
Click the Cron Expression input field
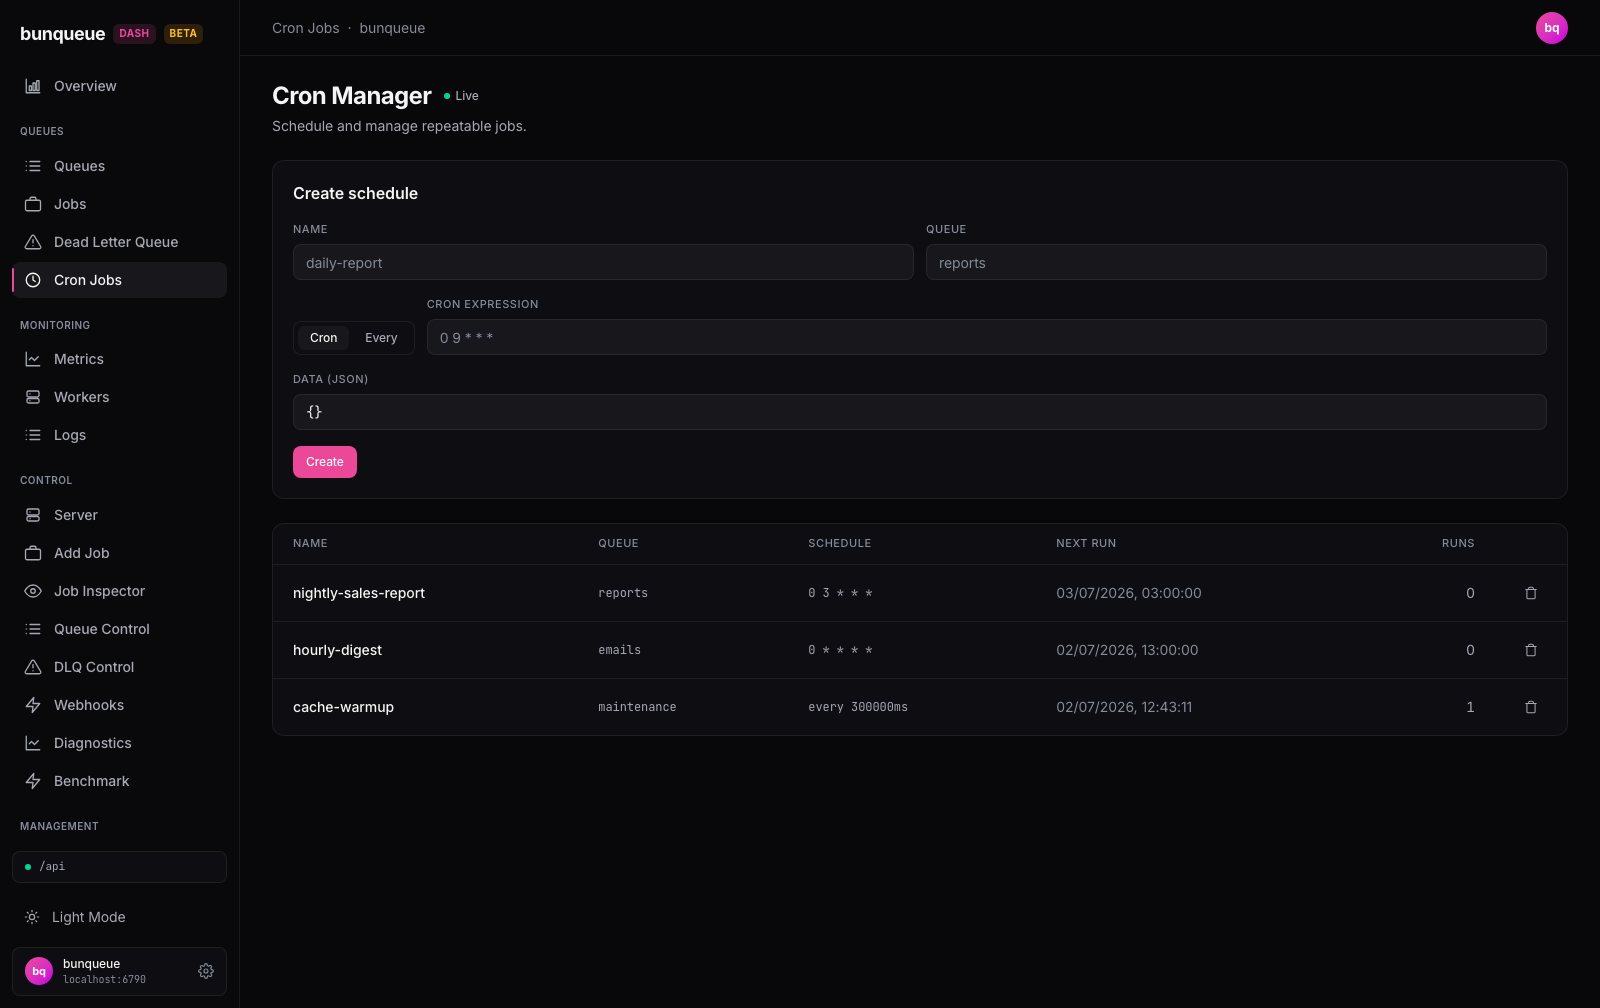pos(986,337)
